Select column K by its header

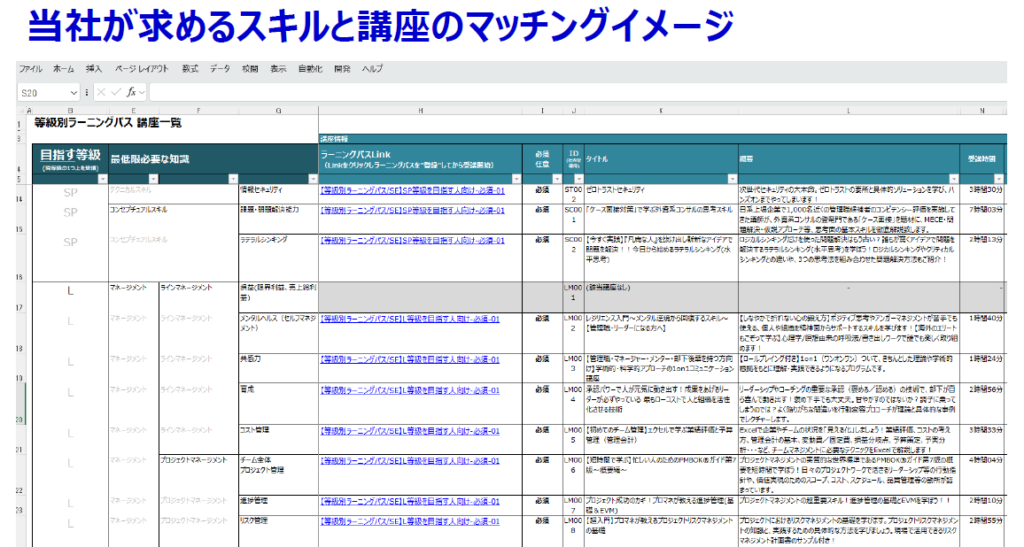click(x=661, y=111)
